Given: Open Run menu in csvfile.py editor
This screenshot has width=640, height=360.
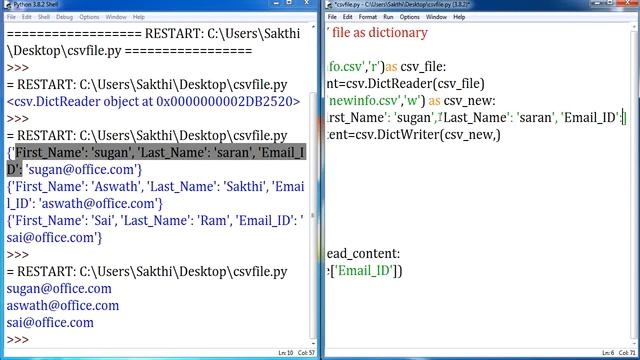Looking at the screenshot, I should pyautogui.click(x=388, y=17).
